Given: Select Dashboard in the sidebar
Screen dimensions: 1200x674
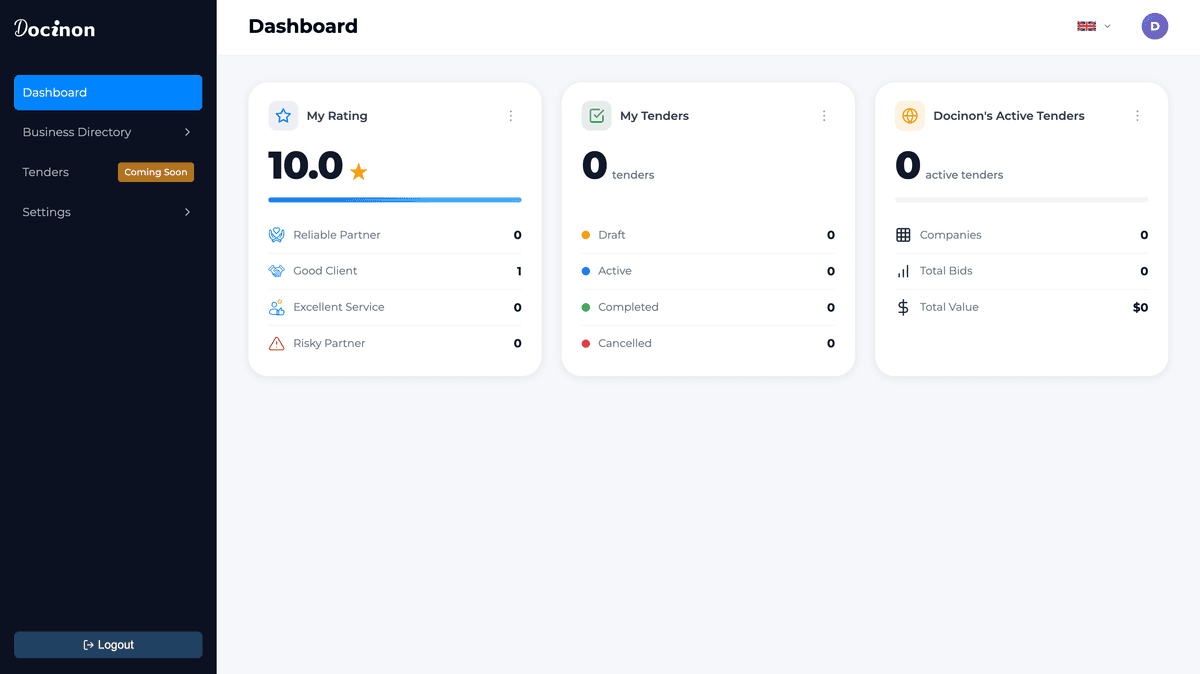Looking at the screenshot, I should [108, 92].
